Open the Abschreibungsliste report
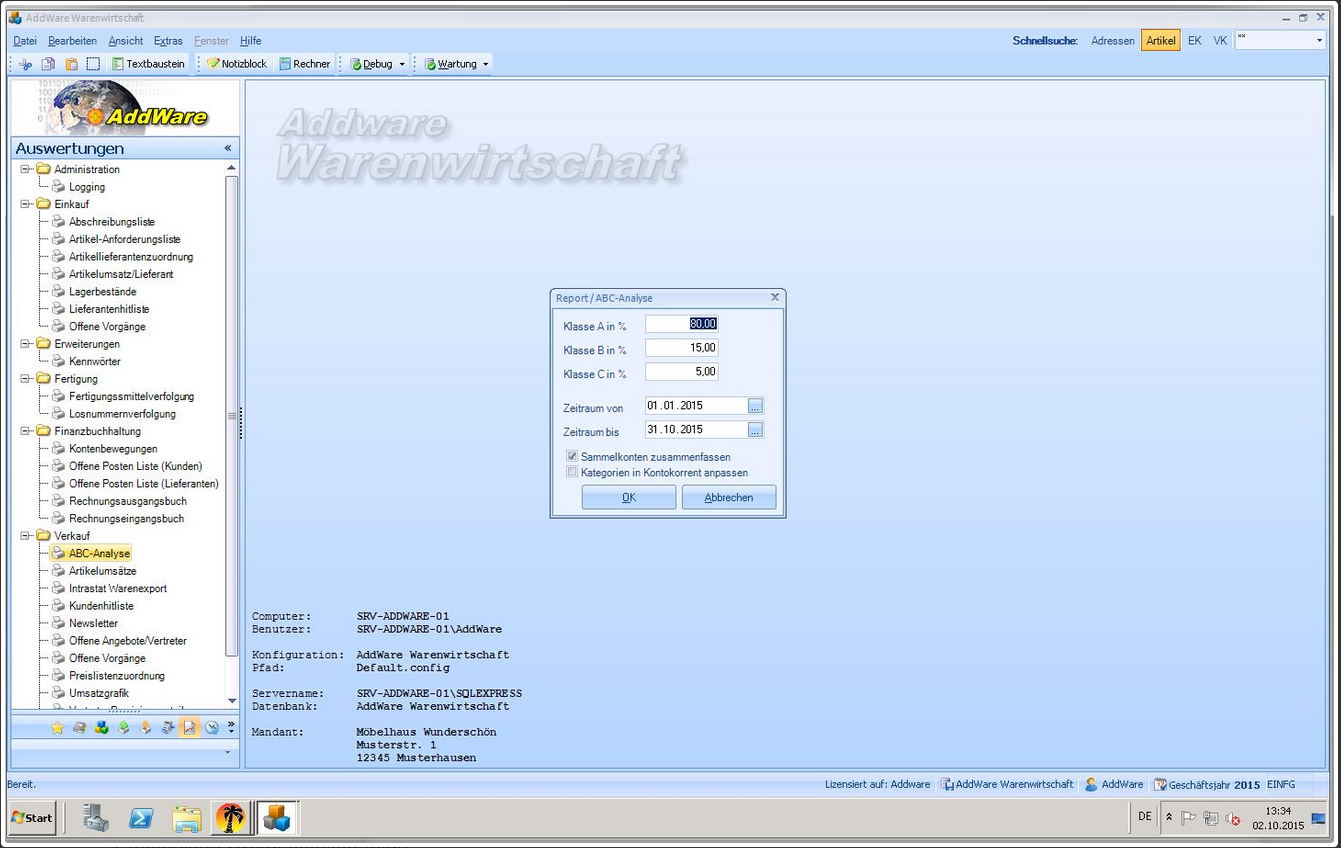Screen dimensions: 1341x848 click(x=111, y=222)
